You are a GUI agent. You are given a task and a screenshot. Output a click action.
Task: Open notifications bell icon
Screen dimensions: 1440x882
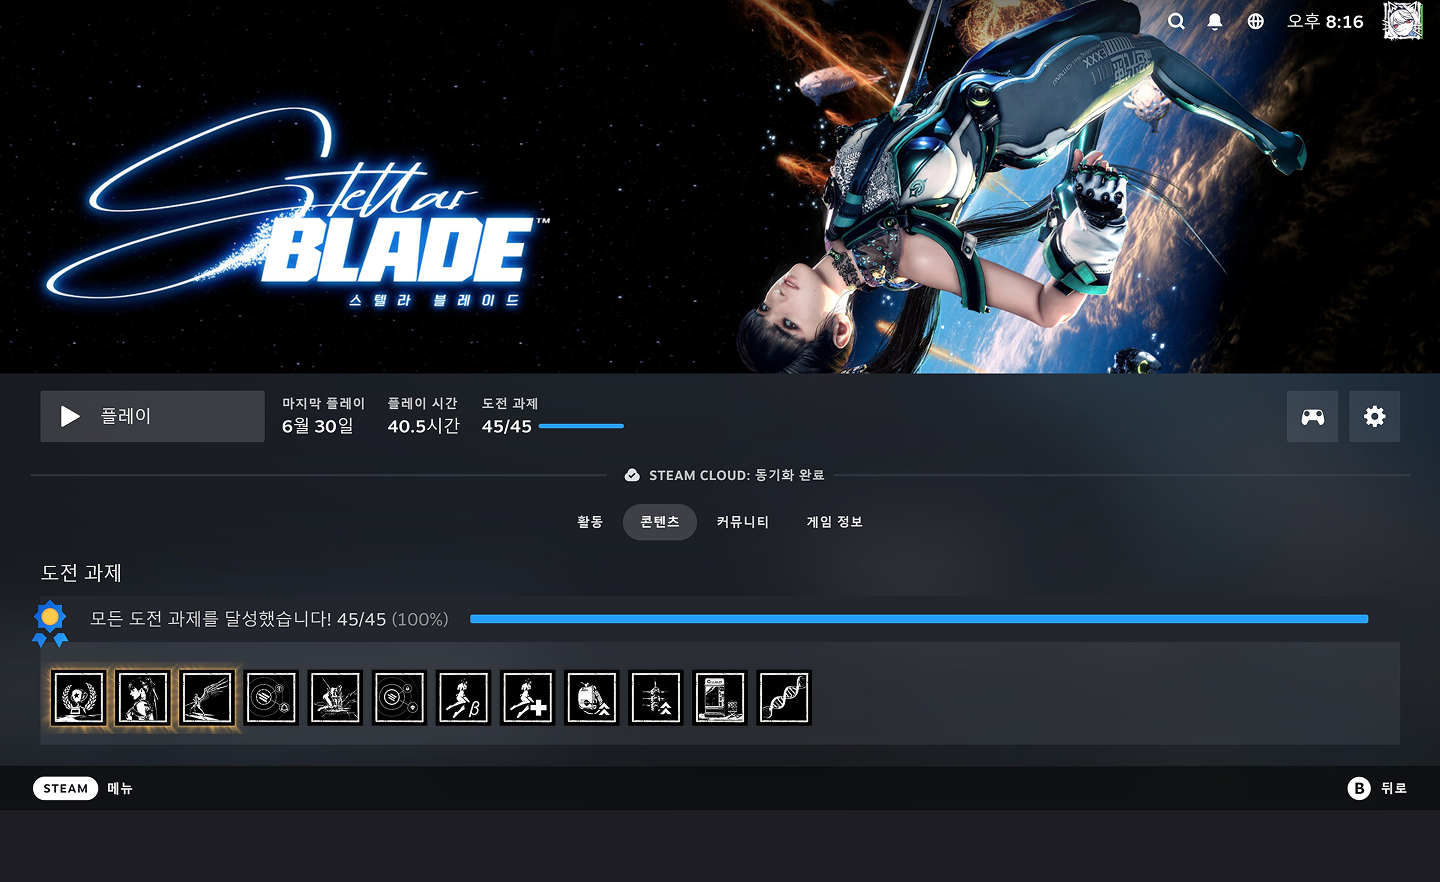(1215, 21)
